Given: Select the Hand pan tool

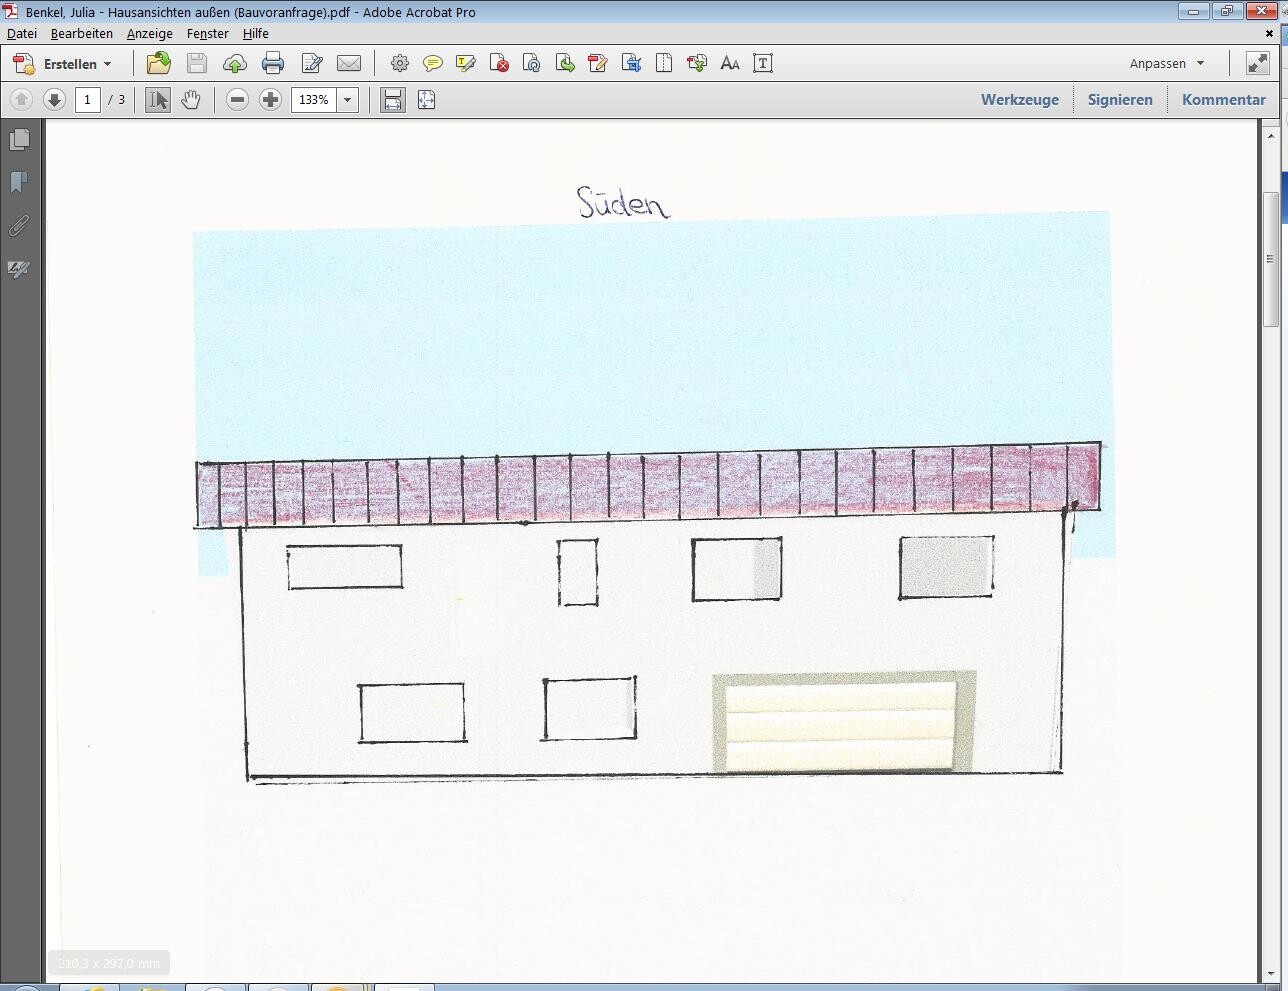Looking at the screenshot, I should [x=191, y=100].
